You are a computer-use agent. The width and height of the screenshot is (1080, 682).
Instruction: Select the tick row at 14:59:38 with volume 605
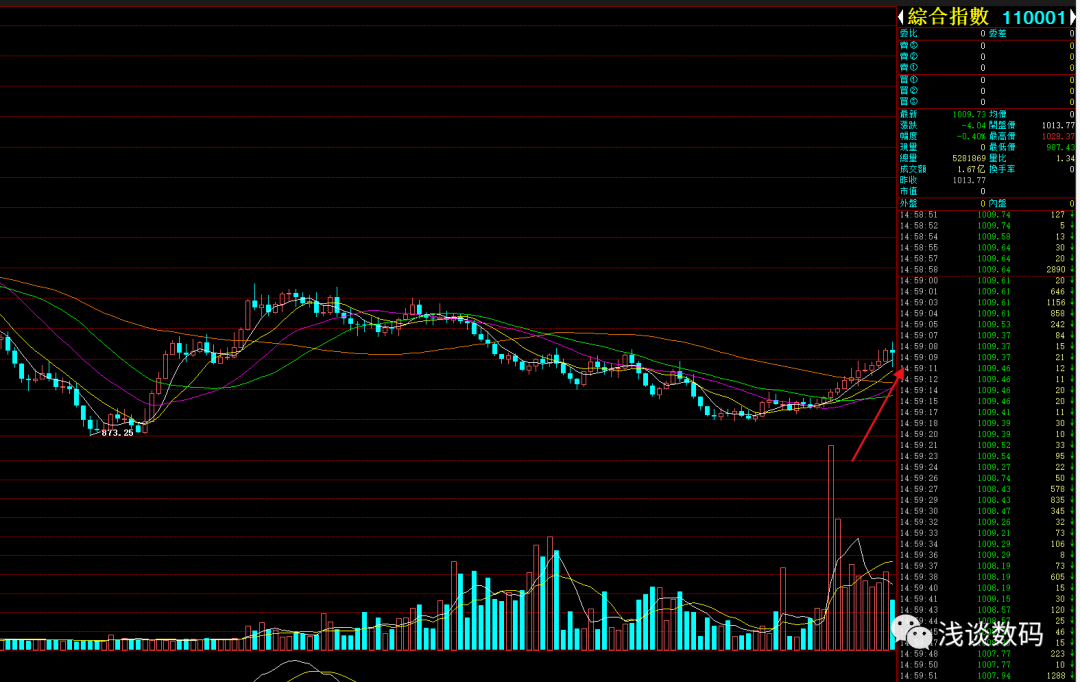click(x=986, y=577)
